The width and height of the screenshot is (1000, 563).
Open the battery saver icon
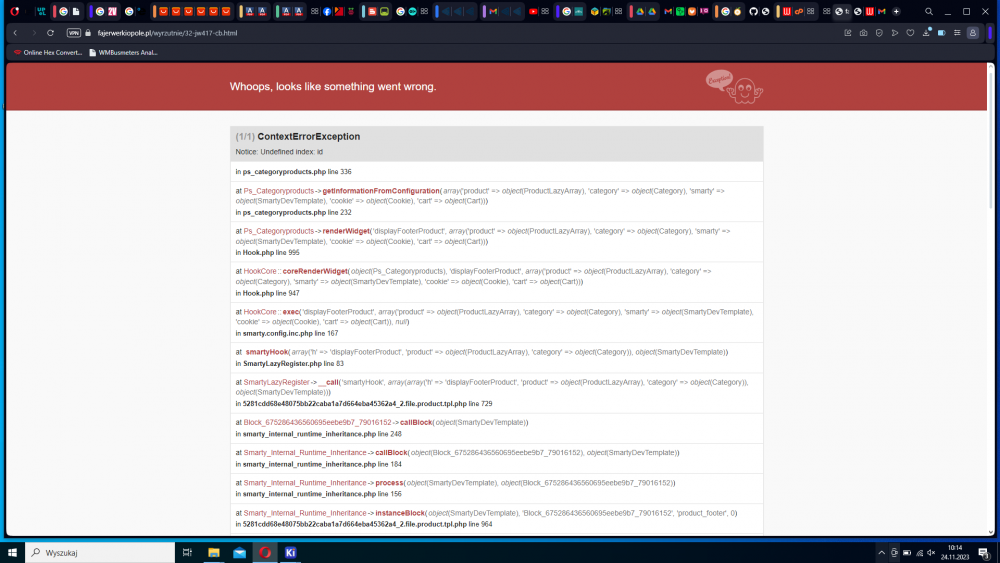tap(941, 33)
